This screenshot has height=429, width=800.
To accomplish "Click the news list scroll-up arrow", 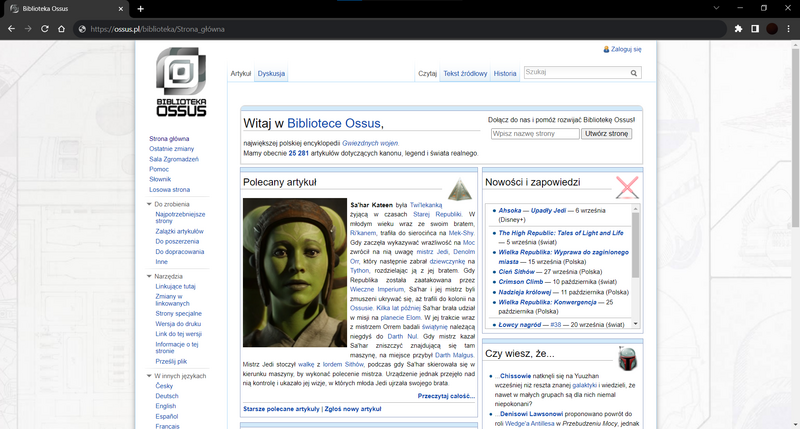I will tap(636, 209).
